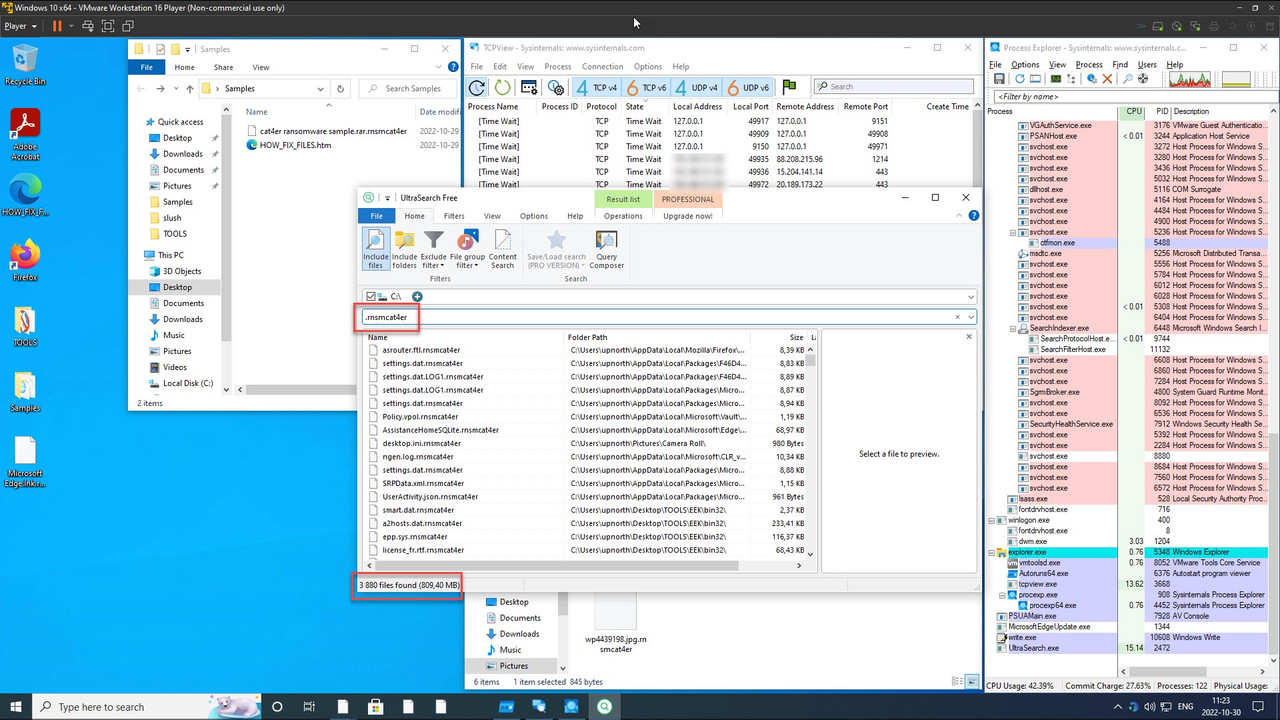Click UltraSearch icon on Windows taskbar
1280x720 pixels.
tap(604, 706)
